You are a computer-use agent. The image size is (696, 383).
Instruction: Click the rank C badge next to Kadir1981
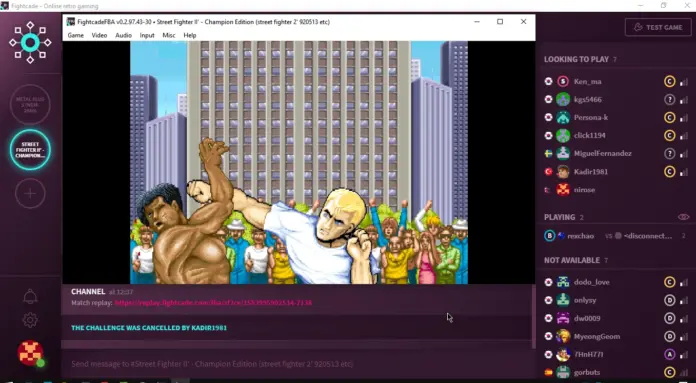coord(669,171)
